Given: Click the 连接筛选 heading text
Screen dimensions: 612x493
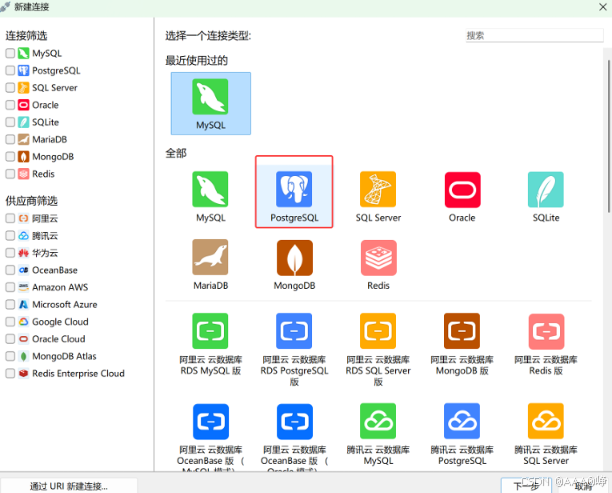Looking at the screenshot, I should [x=26, y=36].
